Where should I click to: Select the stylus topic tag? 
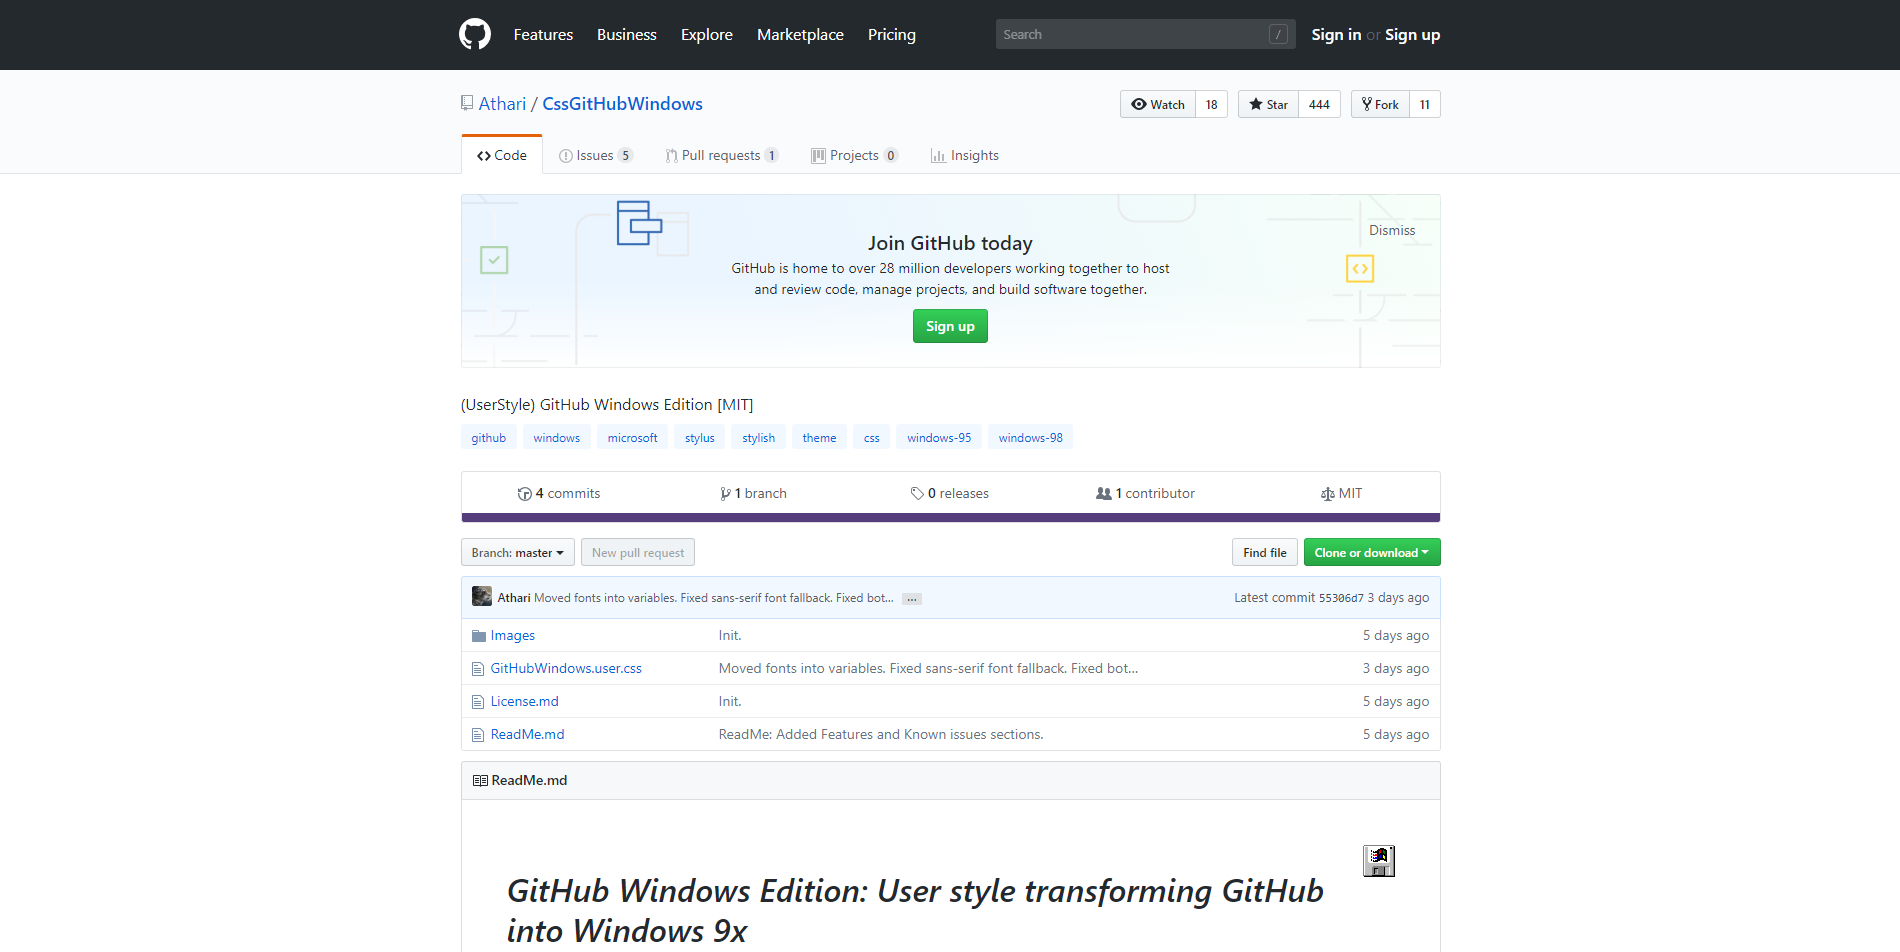pyautogui.click(x=700, y=438)
